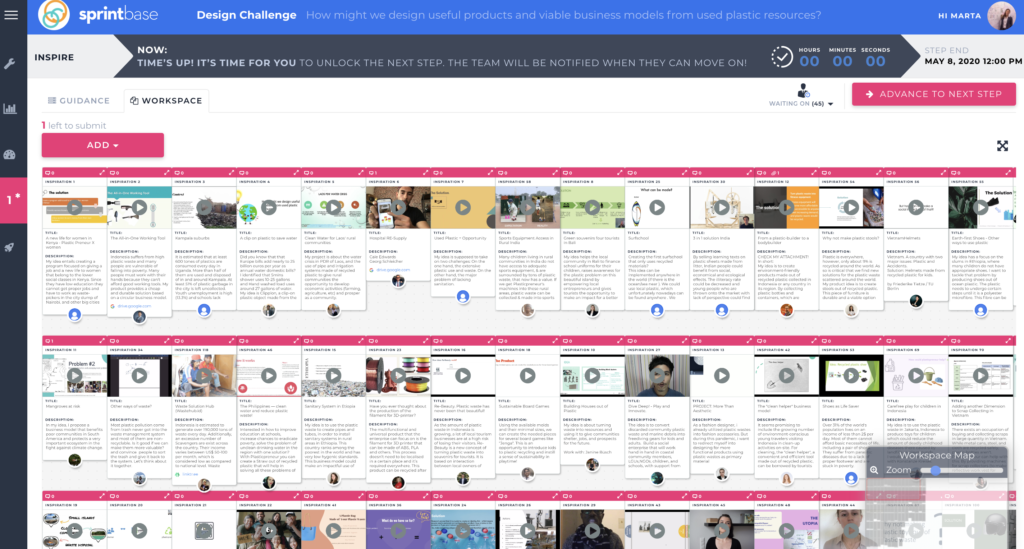Viewport: 1024px width, 549px height.
Task: Select the step 1 sidebar item
Action: [x=13, y=200]
